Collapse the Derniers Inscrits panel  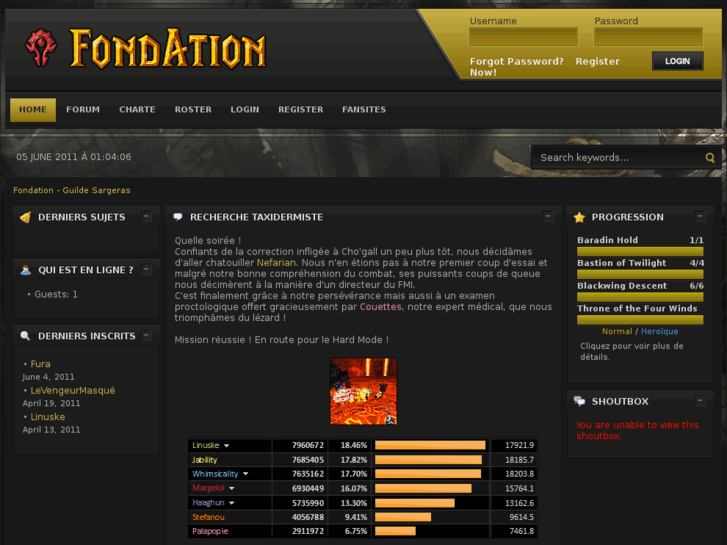[147, 335]
